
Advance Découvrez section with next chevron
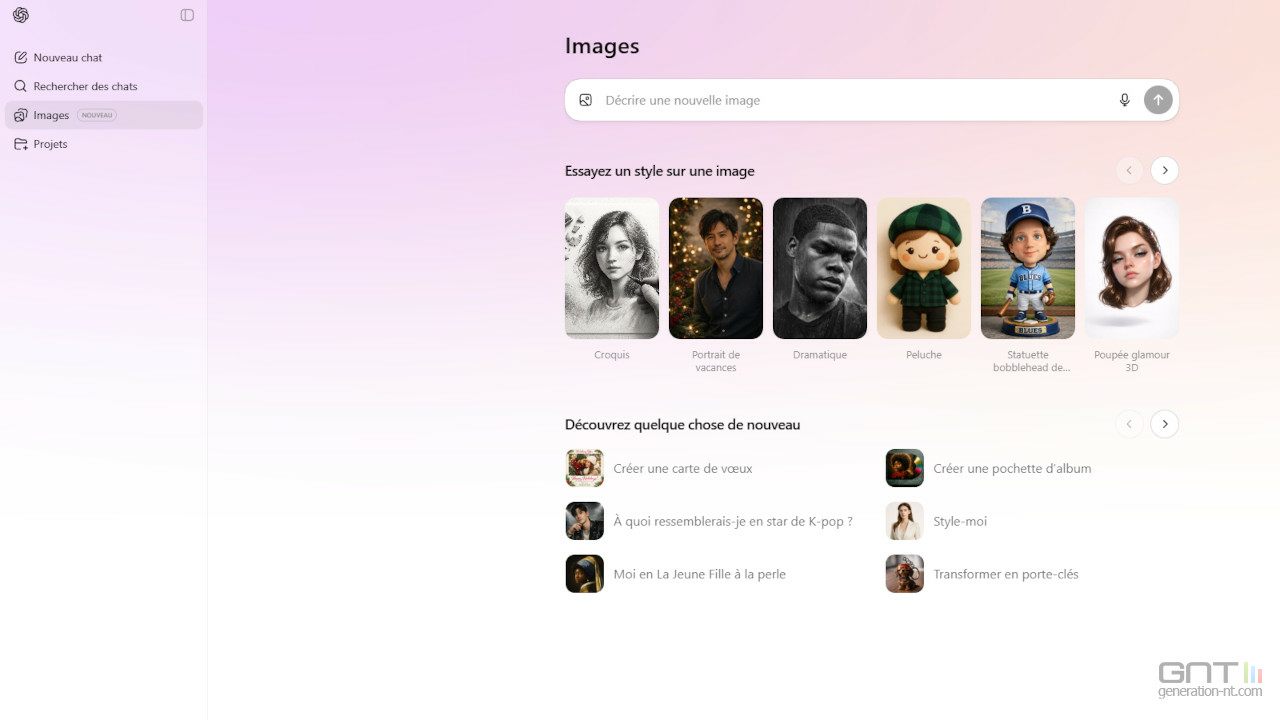coord(1164,424)
